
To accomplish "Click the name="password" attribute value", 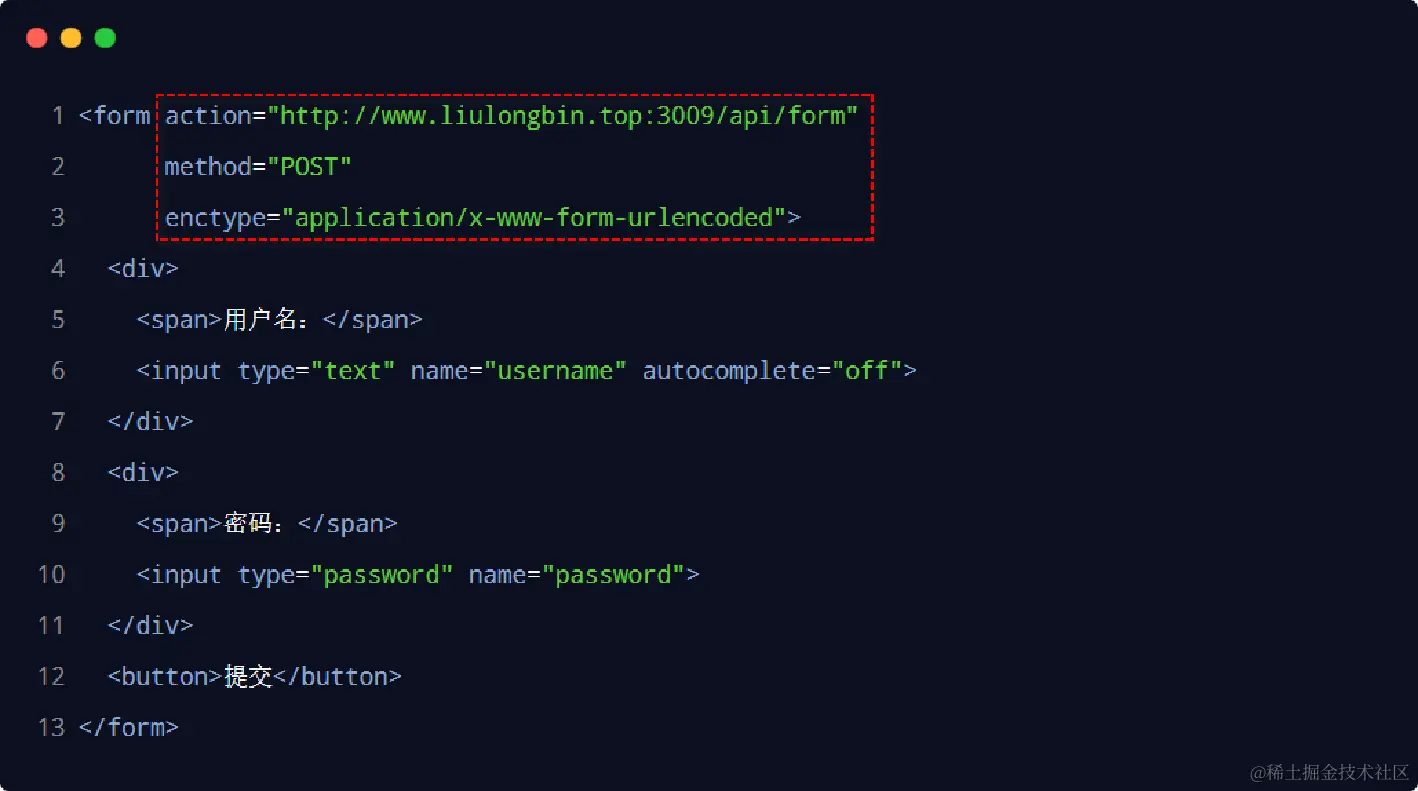I will [613, 575].
